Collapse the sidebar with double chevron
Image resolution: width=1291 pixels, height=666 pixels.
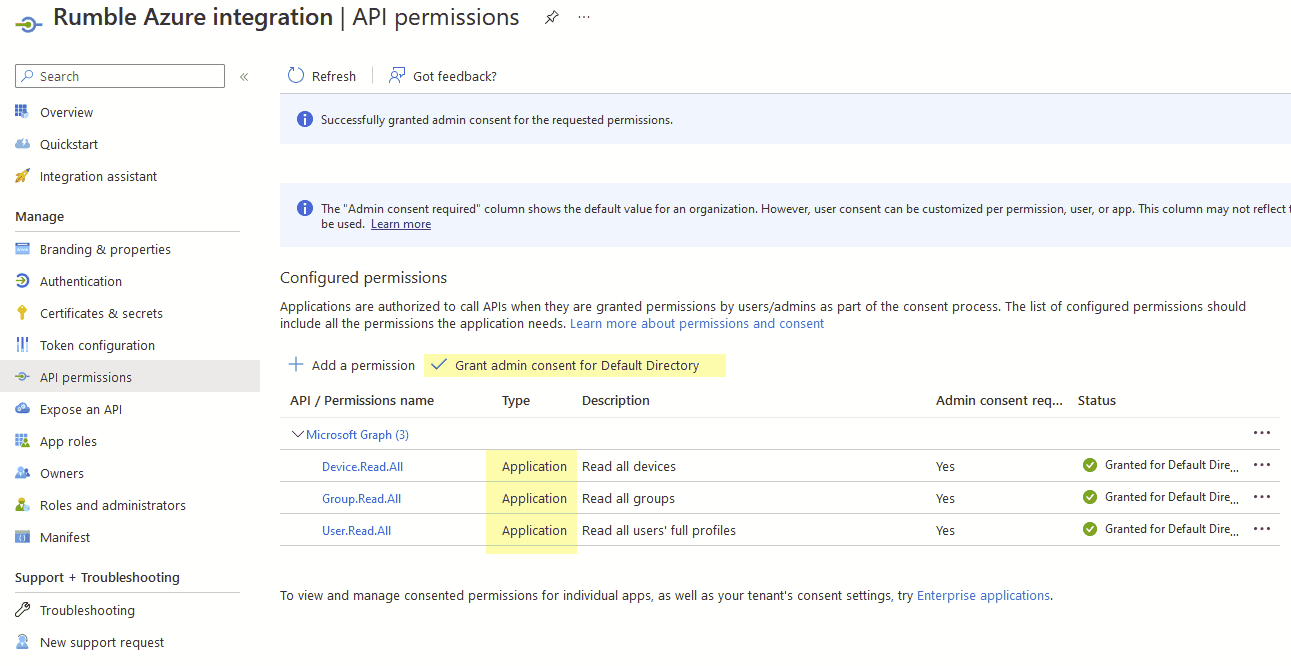(x=244, y=76)
